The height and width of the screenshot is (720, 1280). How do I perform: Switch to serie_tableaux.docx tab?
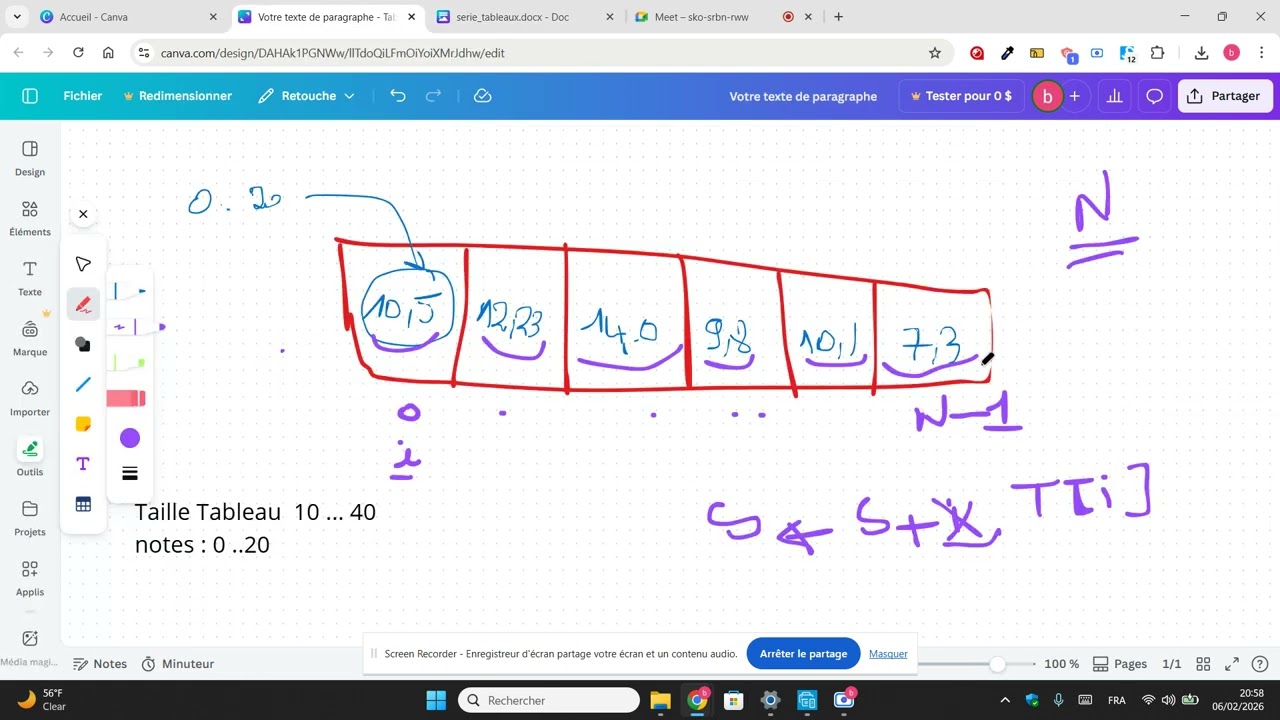click(523, 17)
